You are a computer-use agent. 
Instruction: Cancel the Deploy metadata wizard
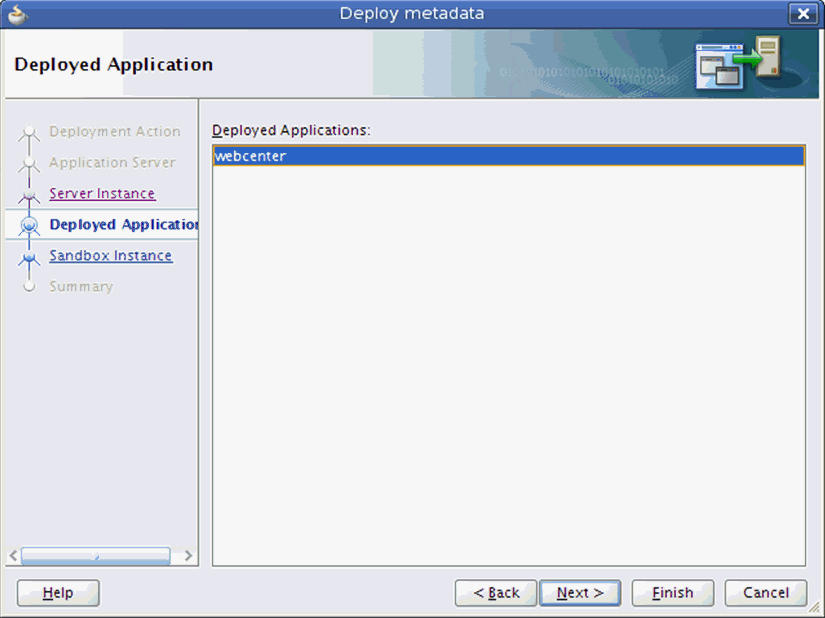(766, 593)
